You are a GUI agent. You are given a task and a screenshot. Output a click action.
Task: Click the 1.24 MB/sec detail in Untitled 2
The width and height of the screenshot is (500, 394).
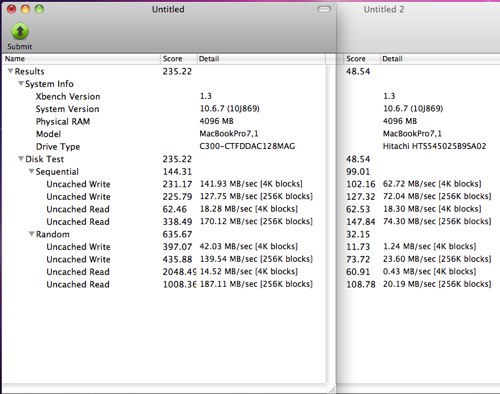pos(429,247)
